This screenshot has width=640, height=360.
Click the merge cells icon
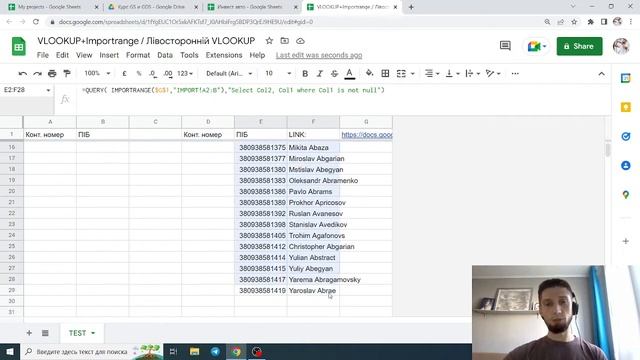coord(401,73)
